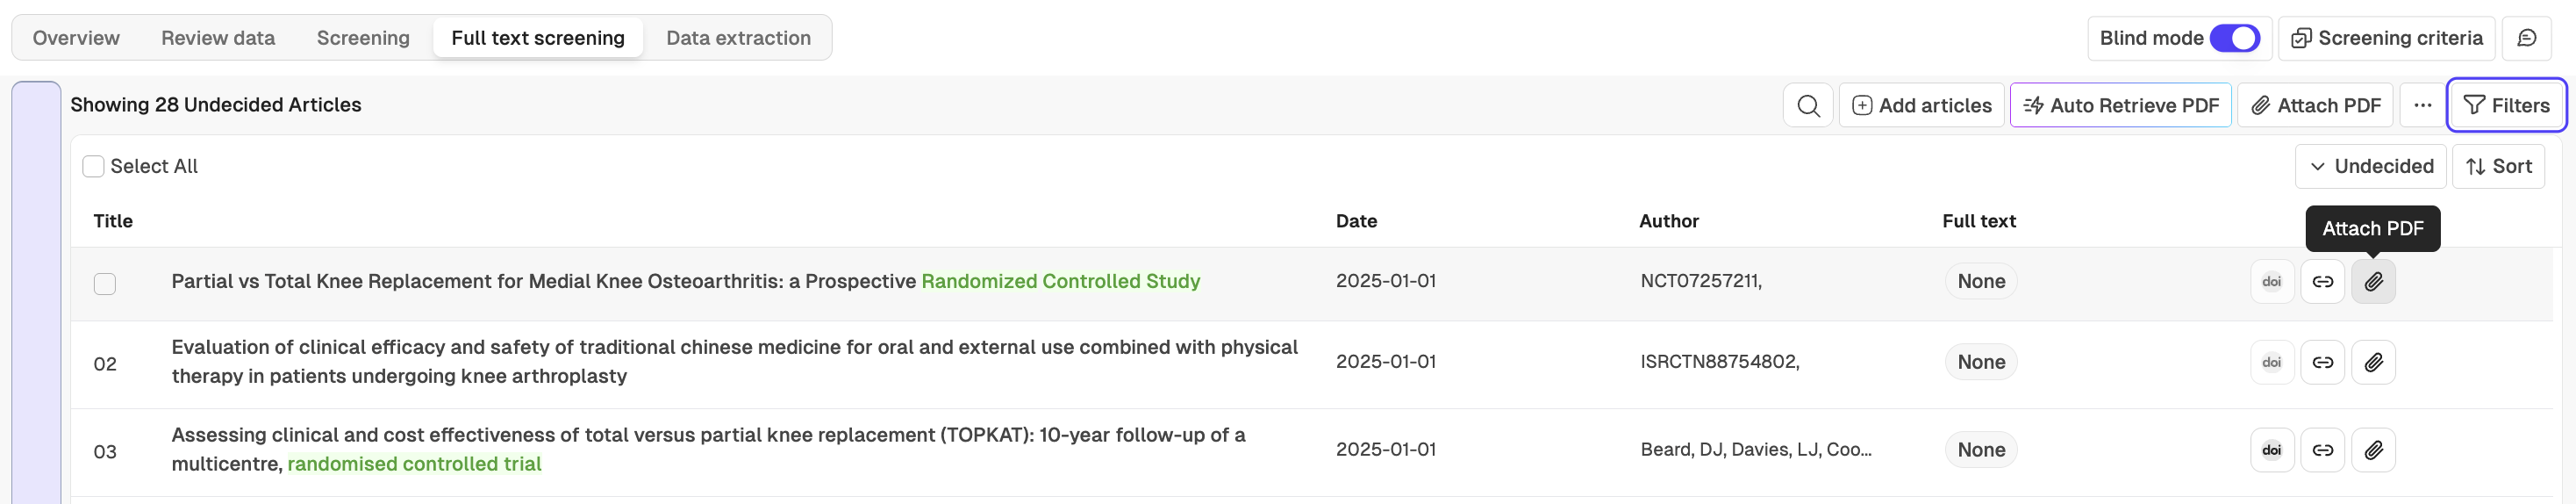2576x504 pixels.
Task: Open the Undecided status dropdown
Action: click(x=2370, y=166)
